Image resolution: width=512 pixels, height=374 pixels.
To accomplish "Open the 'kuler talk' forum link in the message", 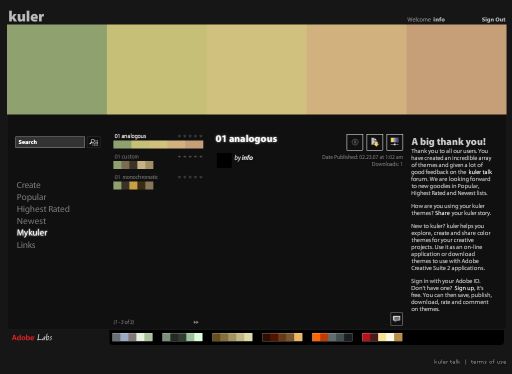I will coord(480,172).
